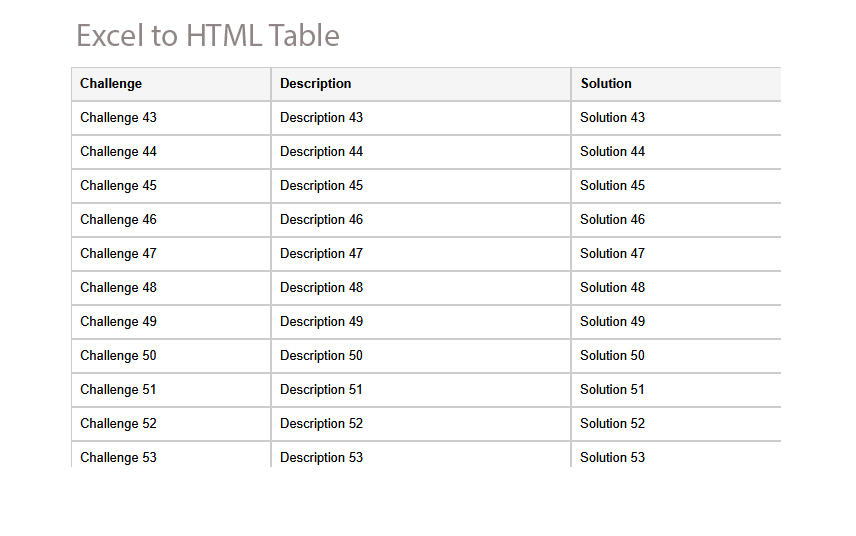Select the Challenge 52 cell

(171, 424)
